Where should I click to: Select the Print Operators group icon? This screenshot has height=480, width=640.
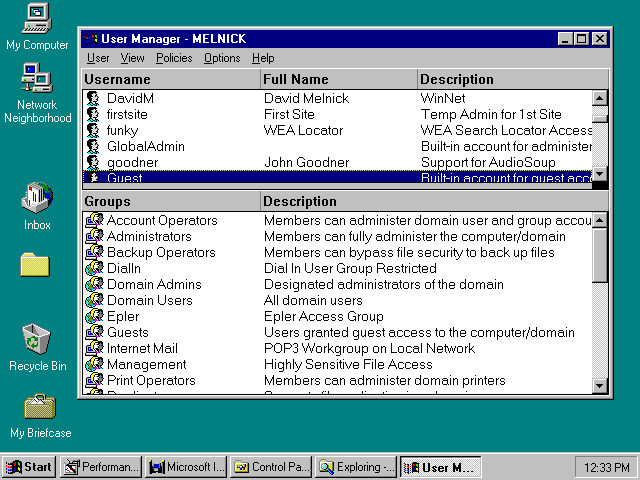pyautogui.click(x=94, y=380)
